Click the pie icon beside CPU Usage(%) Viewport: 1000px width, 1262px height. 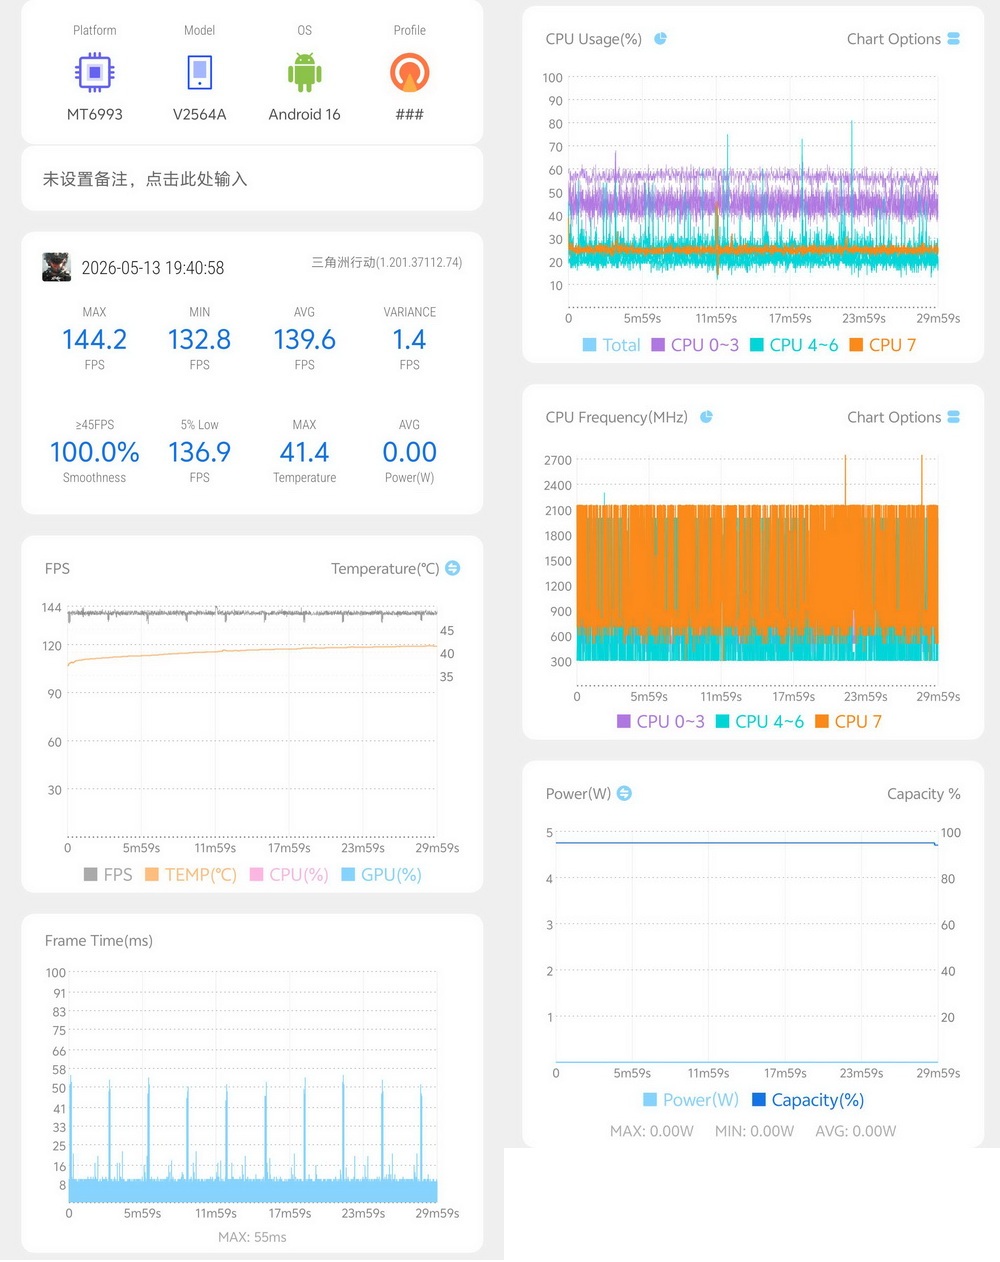point(660,39)
